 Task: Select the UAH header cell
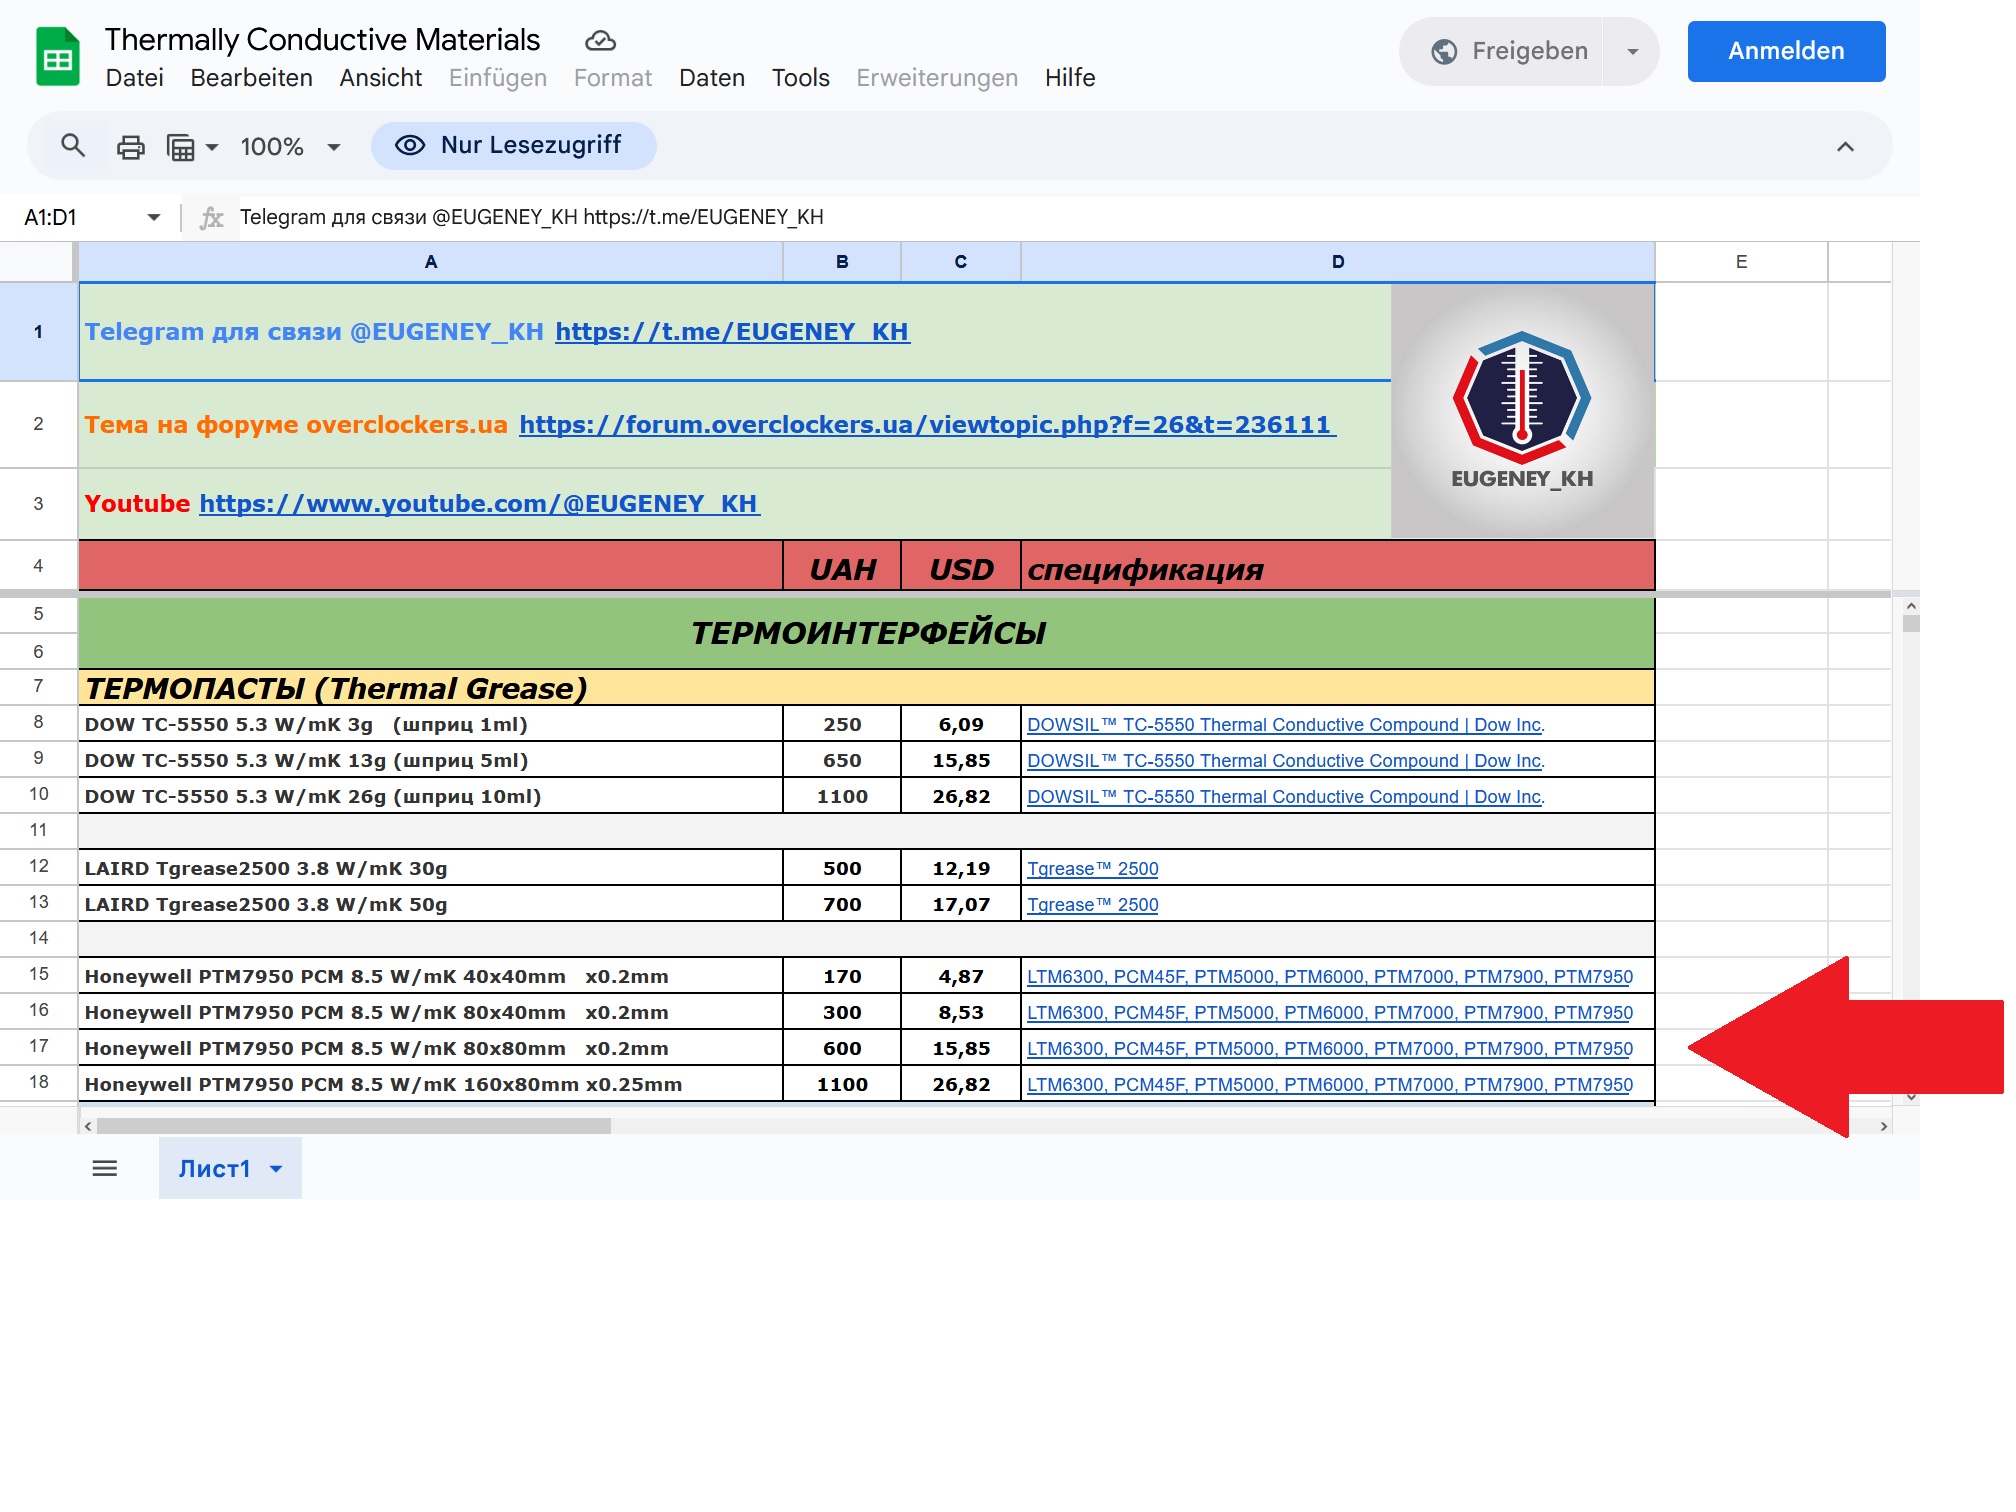(842, 566)
